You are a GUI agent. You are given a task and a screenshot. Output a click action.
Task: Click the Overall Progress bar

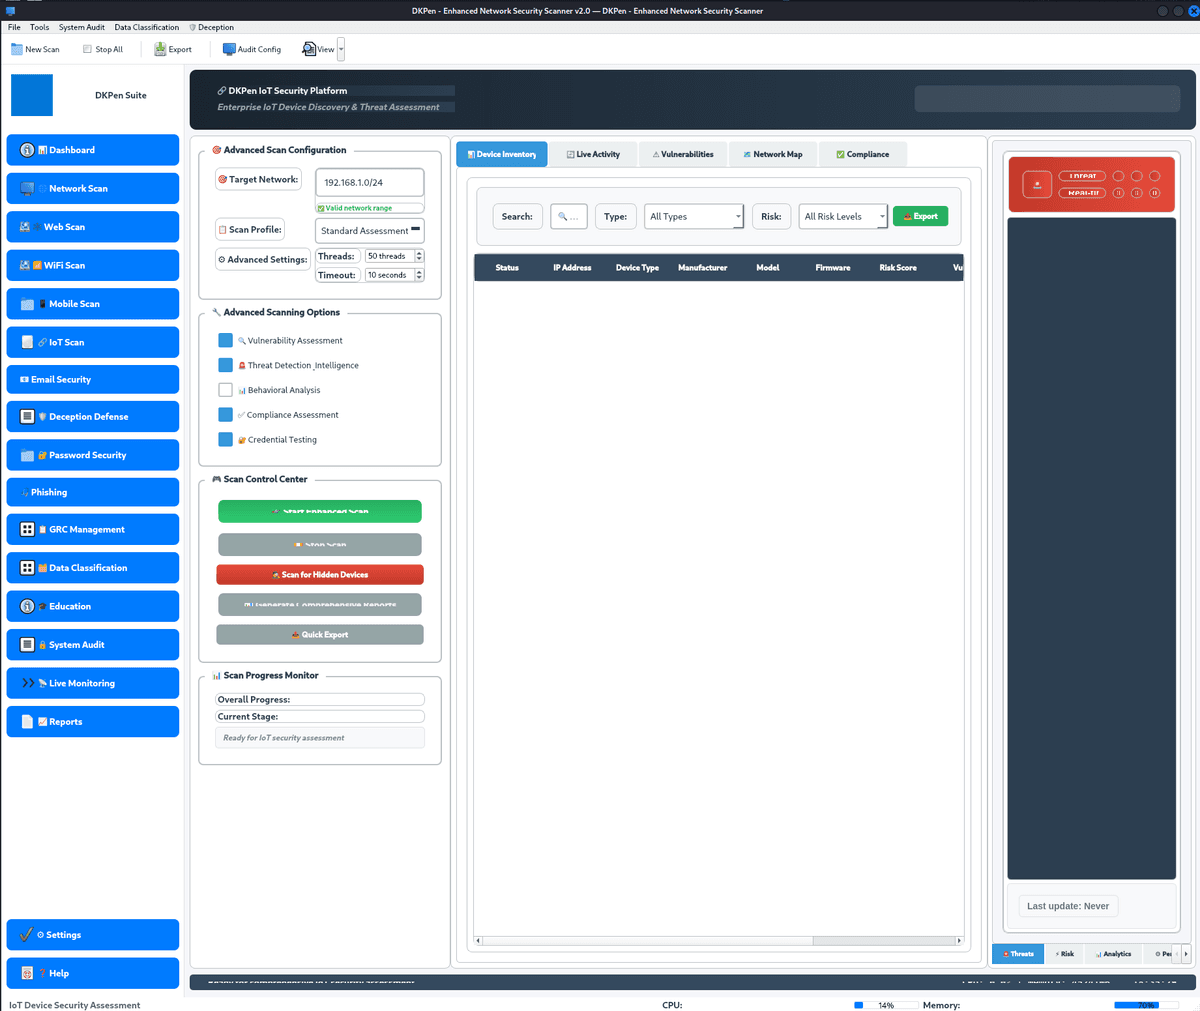(319, 699)
